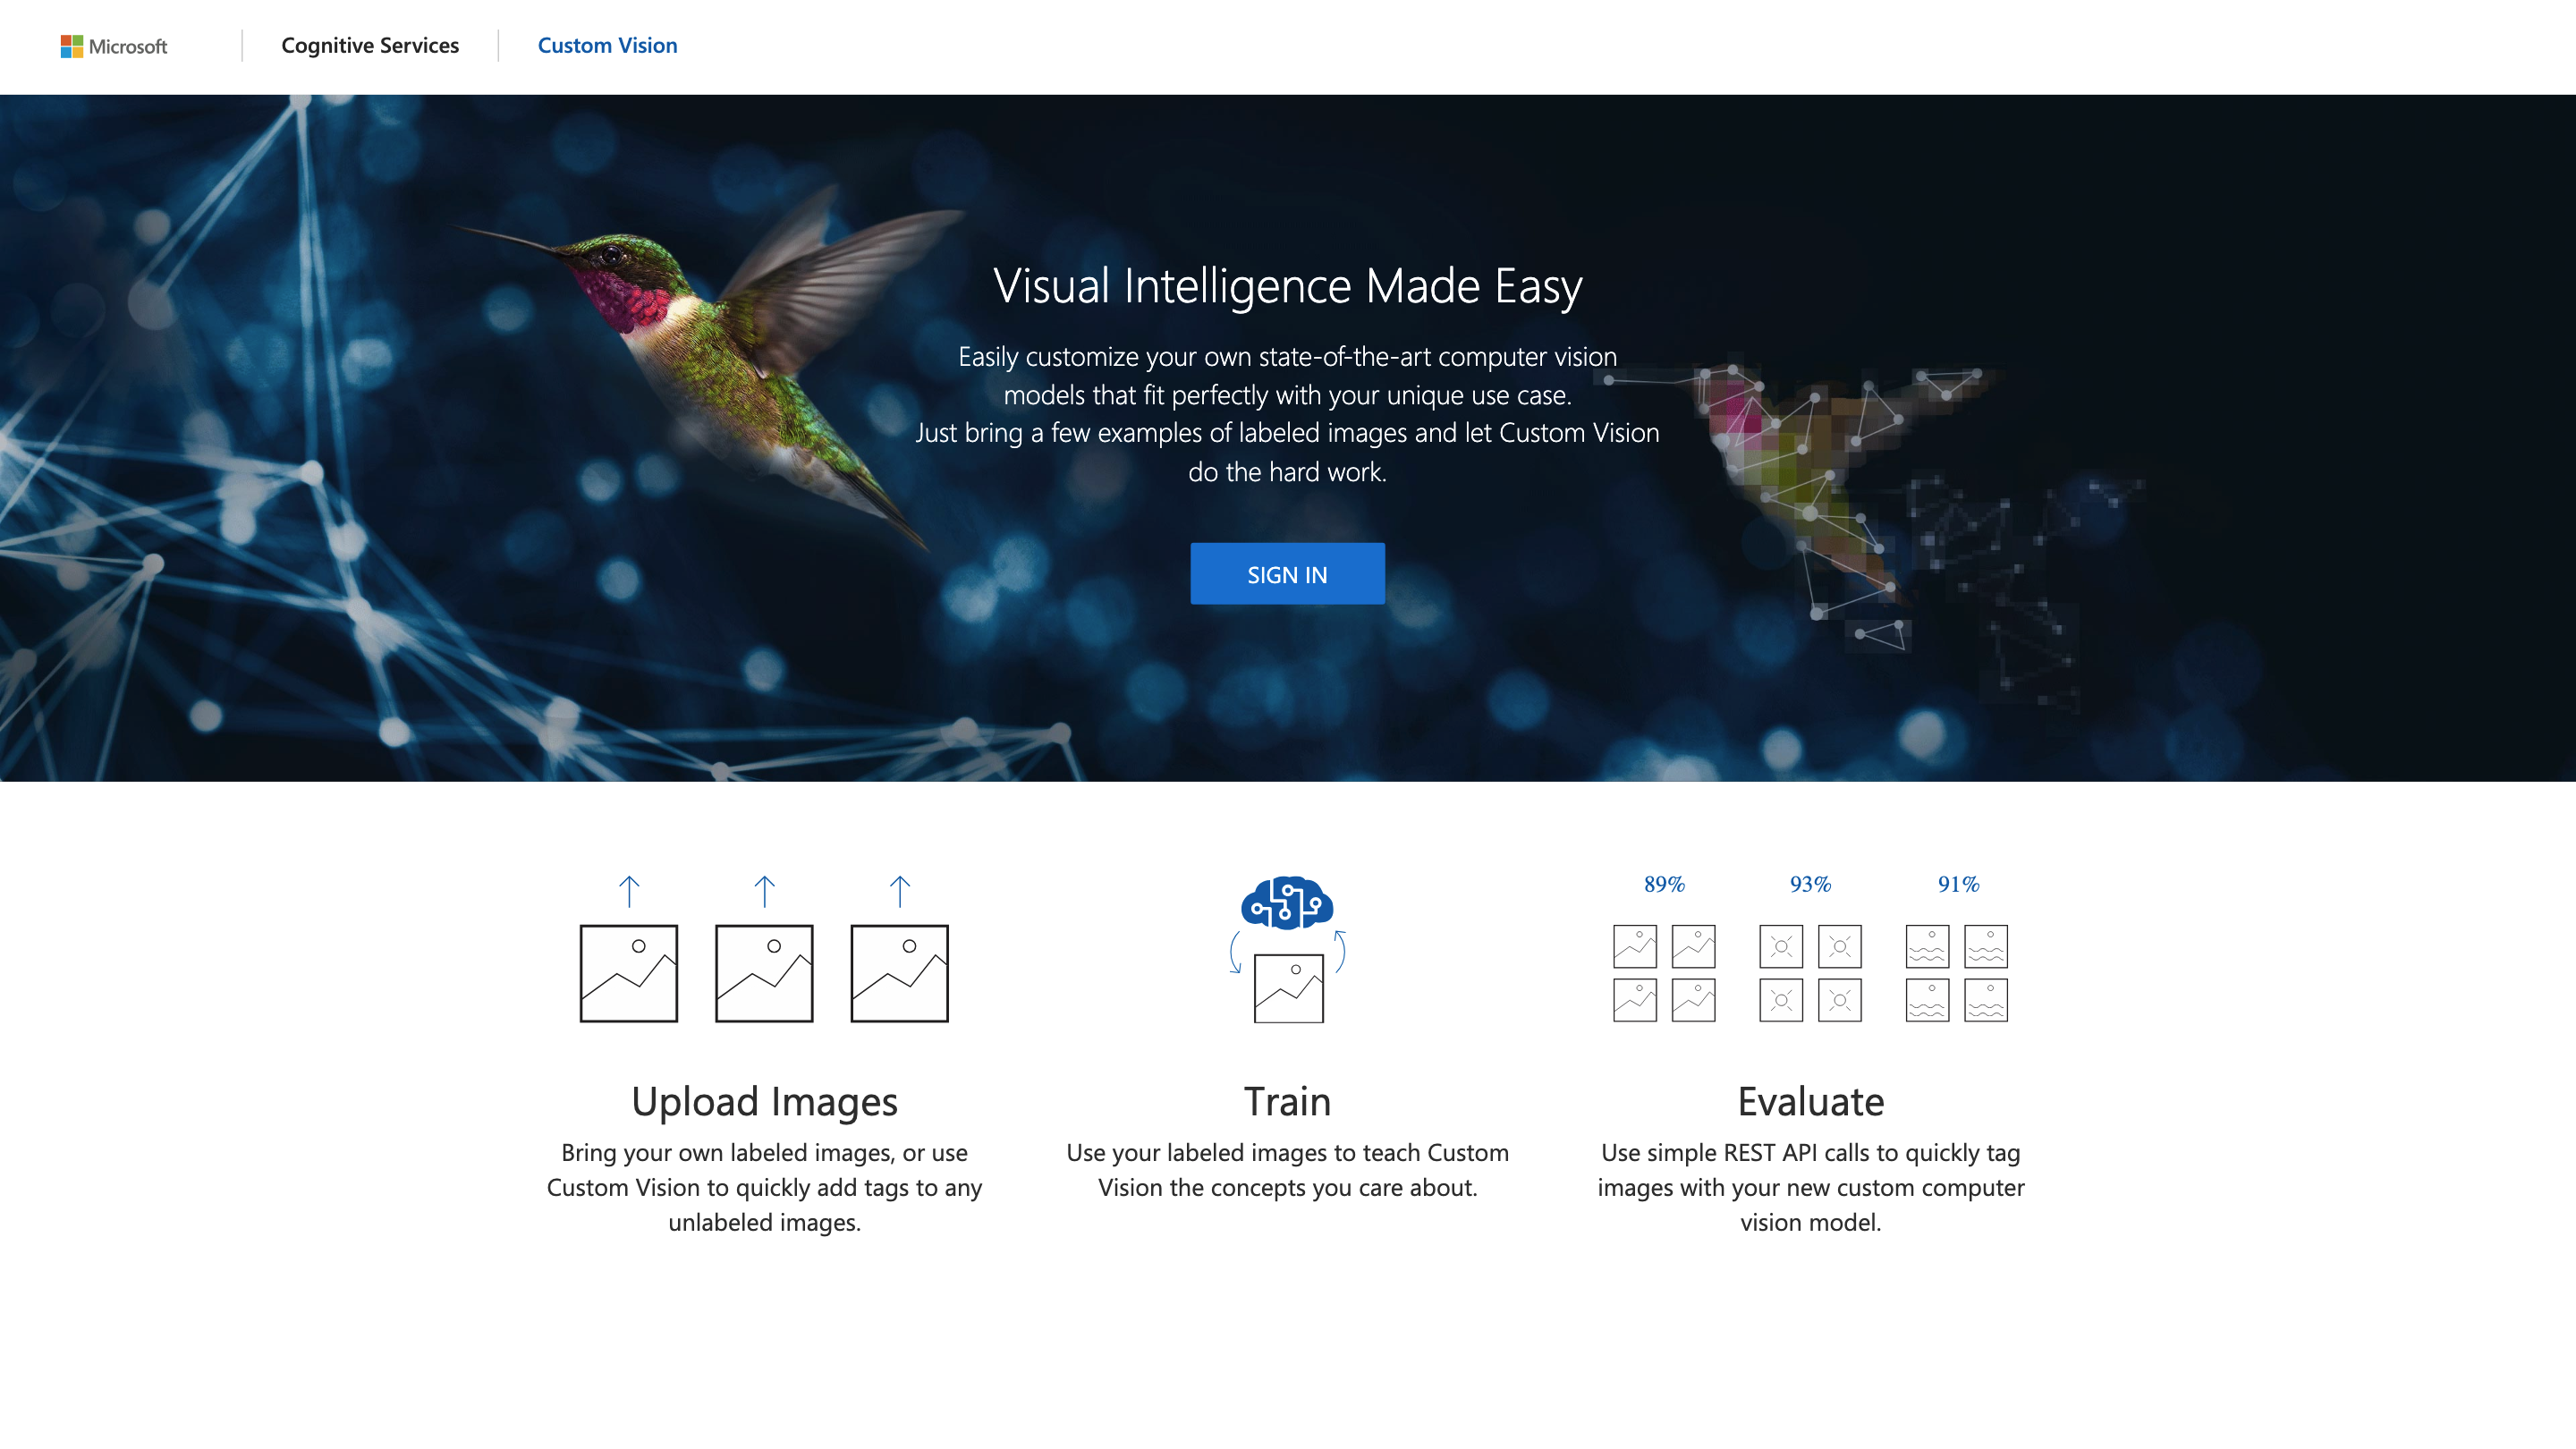
Task: Click the Evaluate heading text
Action: pos(1810,1101)
